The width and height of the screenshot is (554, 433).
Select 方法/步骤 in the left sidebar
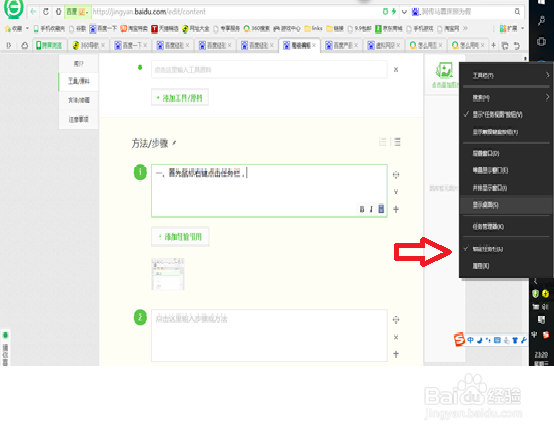pyautogui.click(x=78, y=100)
